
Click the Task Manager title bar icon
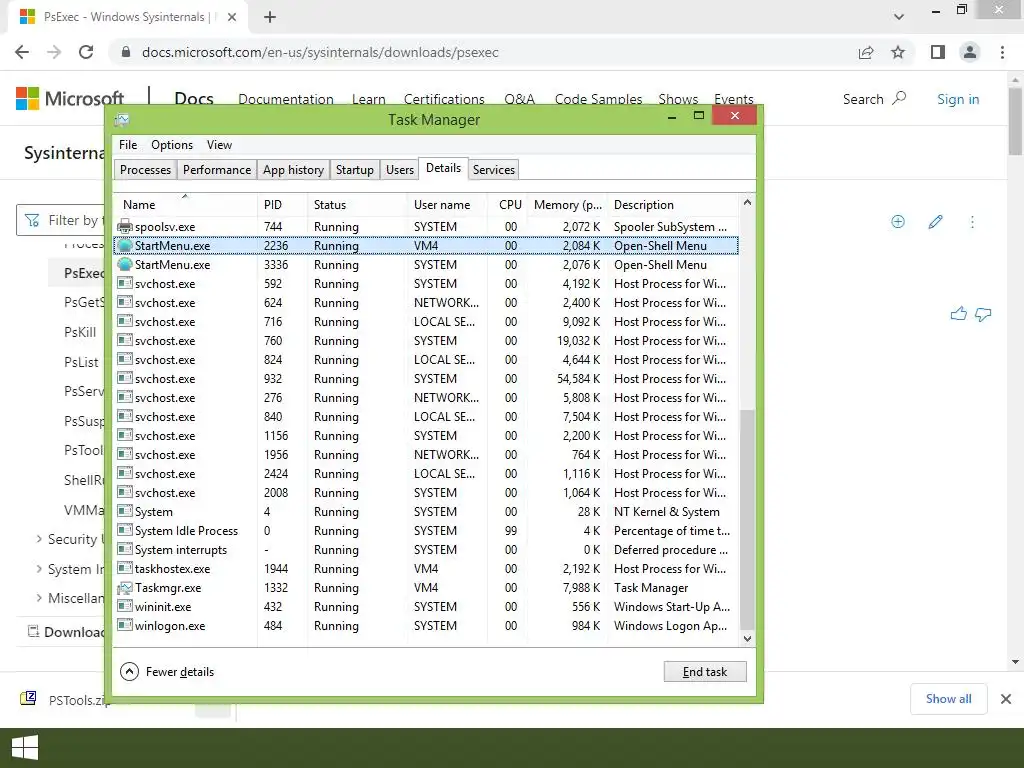click(x=122, y=120)
